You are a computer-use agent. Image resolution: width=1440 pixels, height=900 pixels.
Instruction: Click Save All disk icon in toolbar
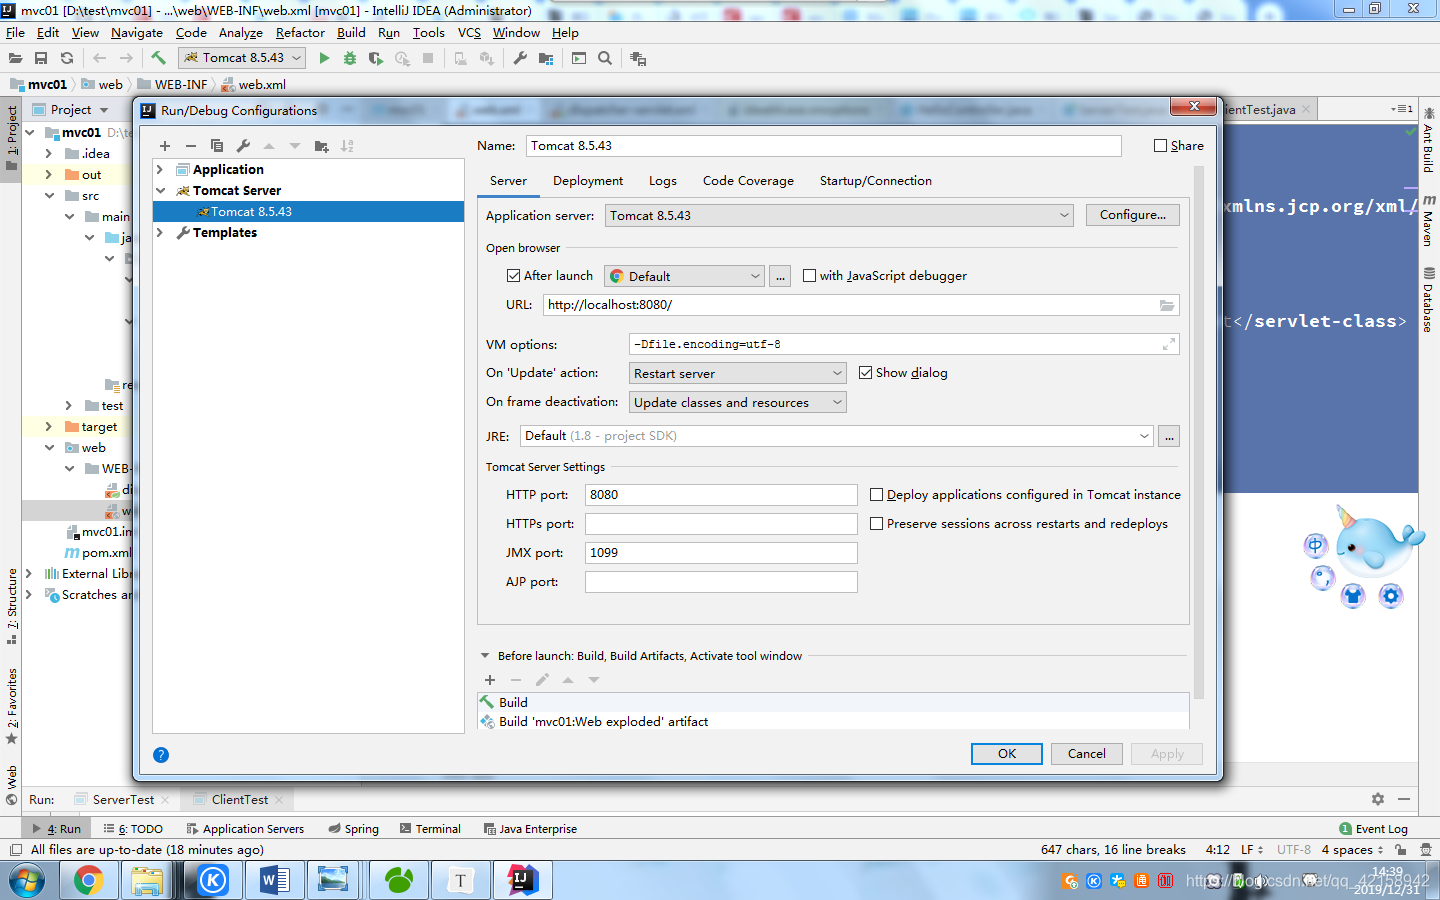pyautogui.click(x=41, y=58)
